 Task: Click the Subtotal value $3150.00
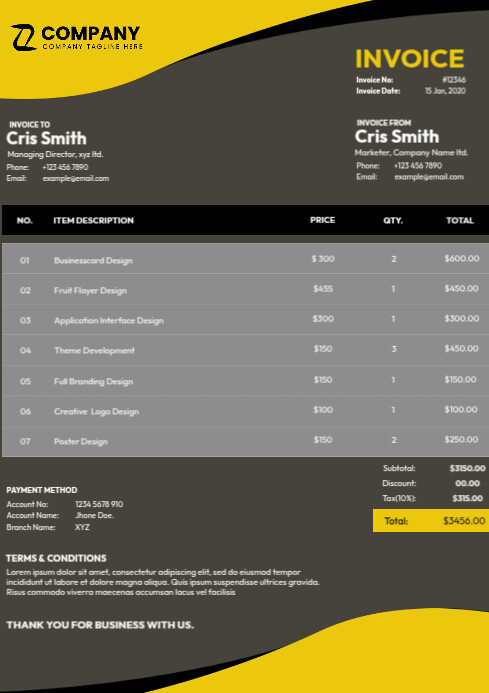(467, 468)
